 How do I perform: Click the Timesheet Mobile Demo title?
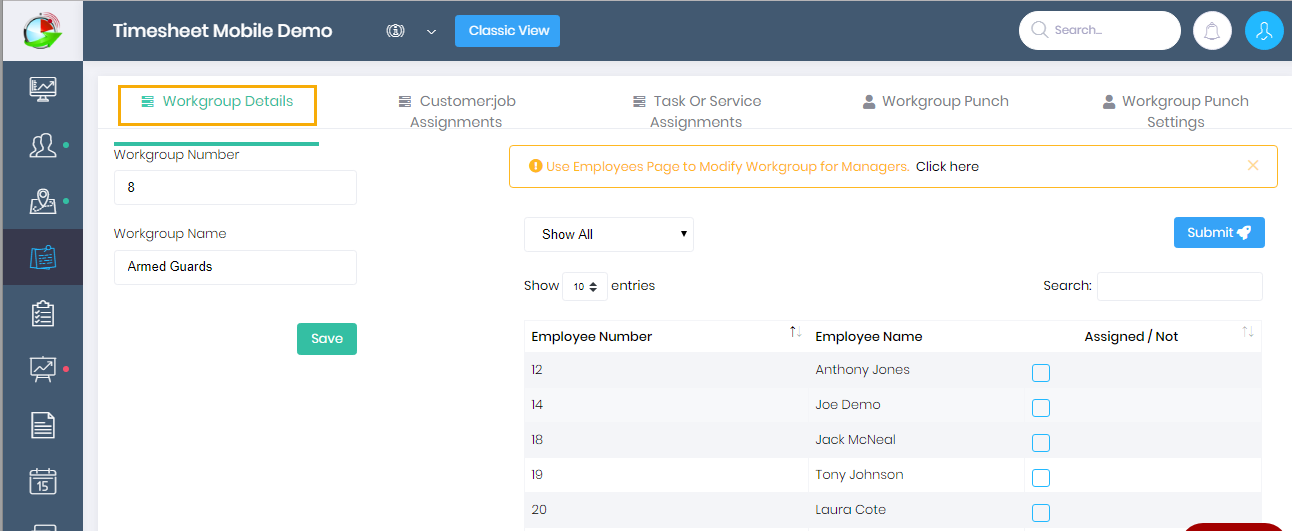point(222,31)
